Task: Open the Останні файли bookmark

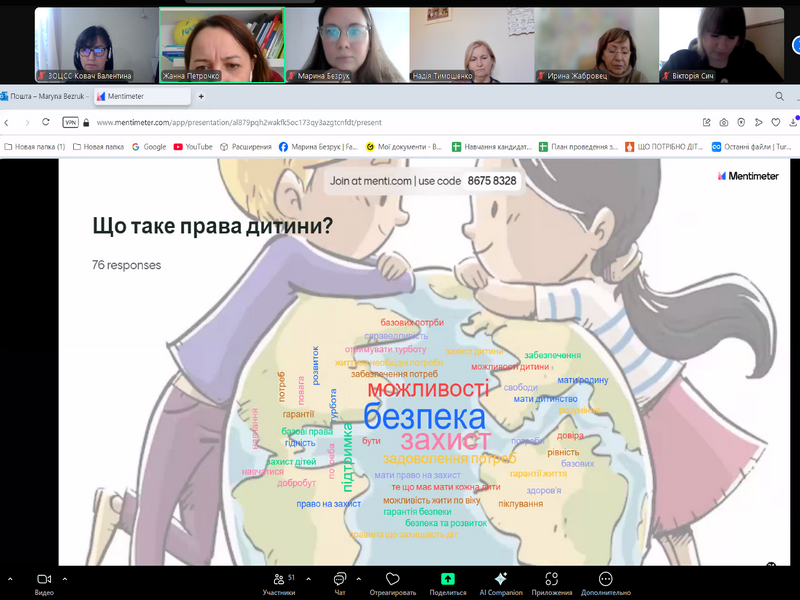Action: click(752, 147)
